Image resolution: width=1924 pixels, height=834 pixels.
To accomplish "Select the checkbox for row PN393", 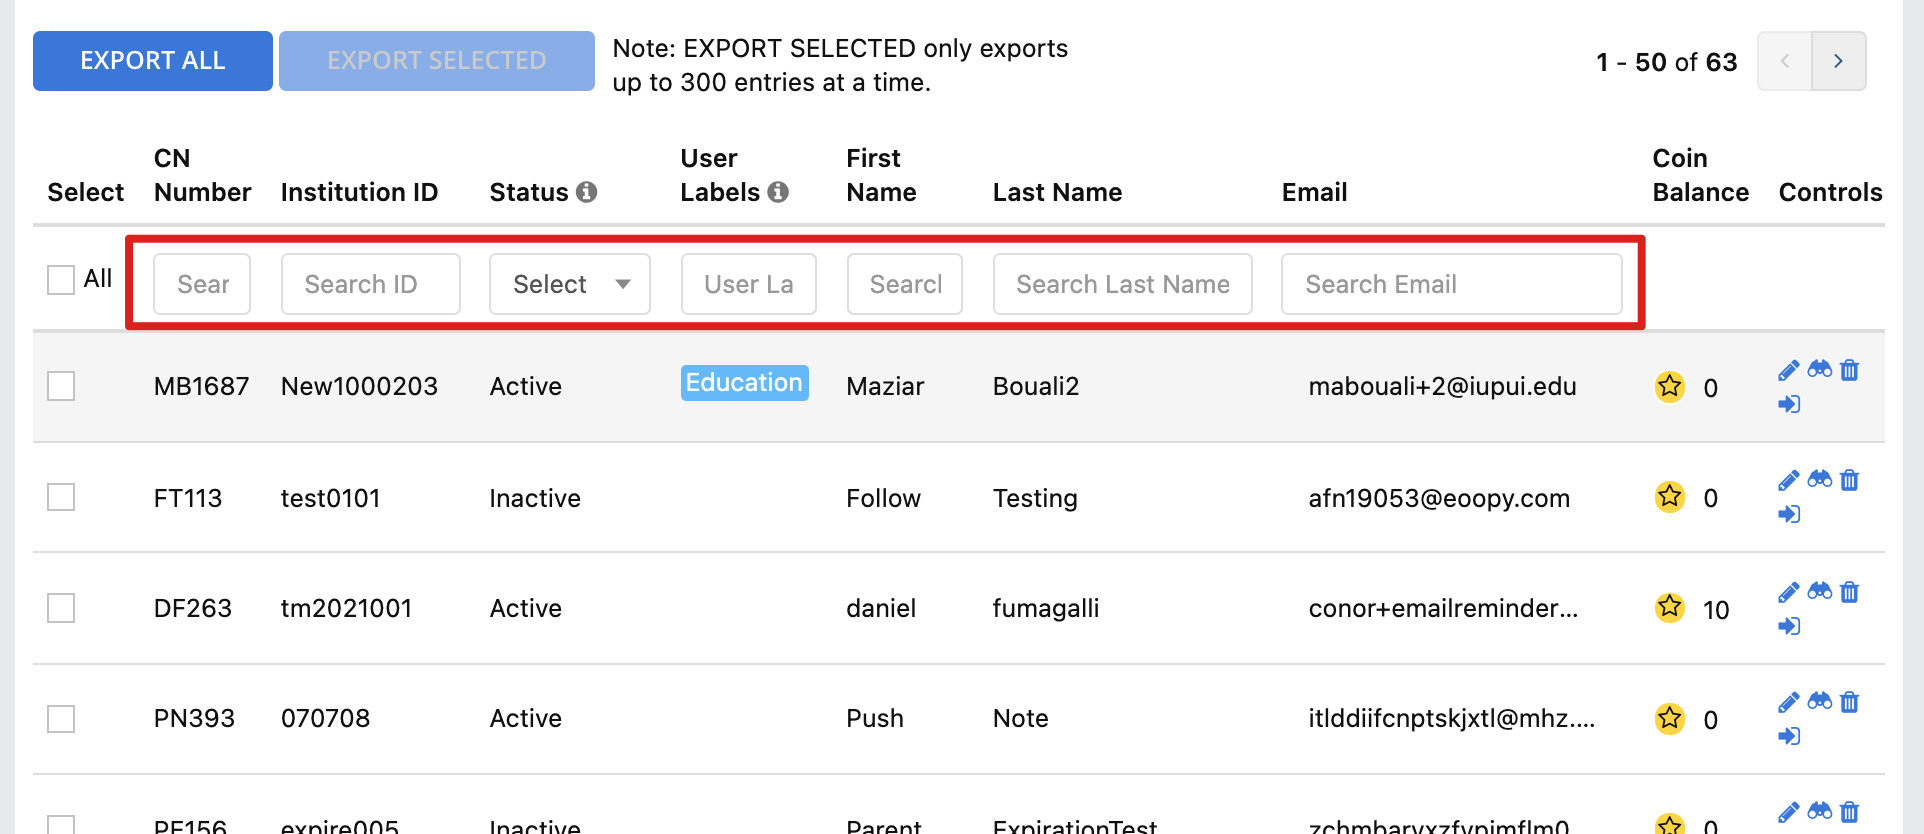I will click(x=61, y=719).
